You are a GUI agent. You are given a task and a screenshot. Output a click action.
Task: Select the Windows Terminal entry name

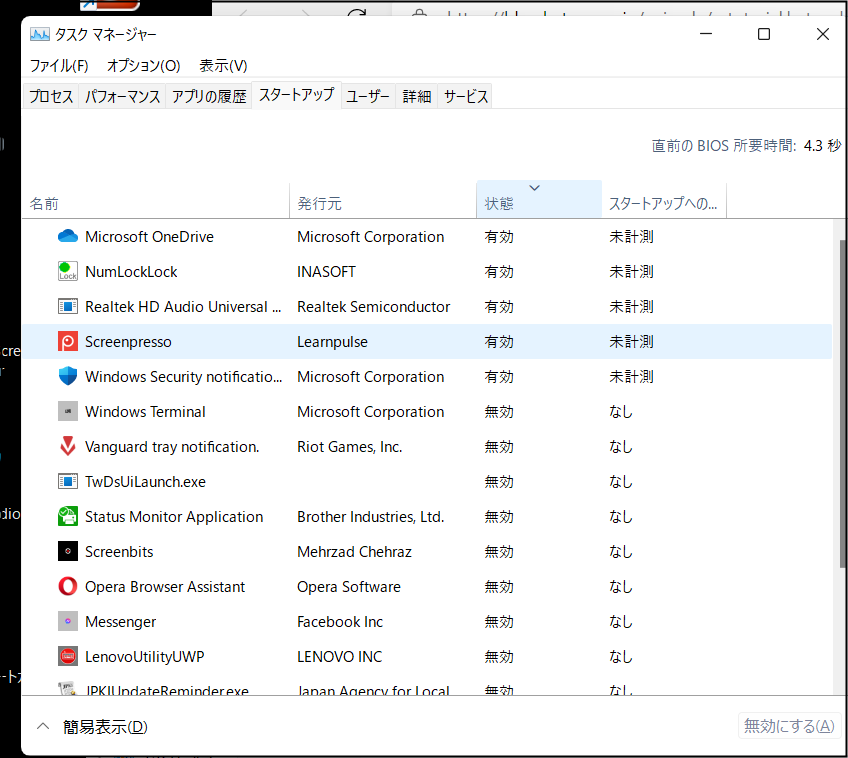point(145,411)
